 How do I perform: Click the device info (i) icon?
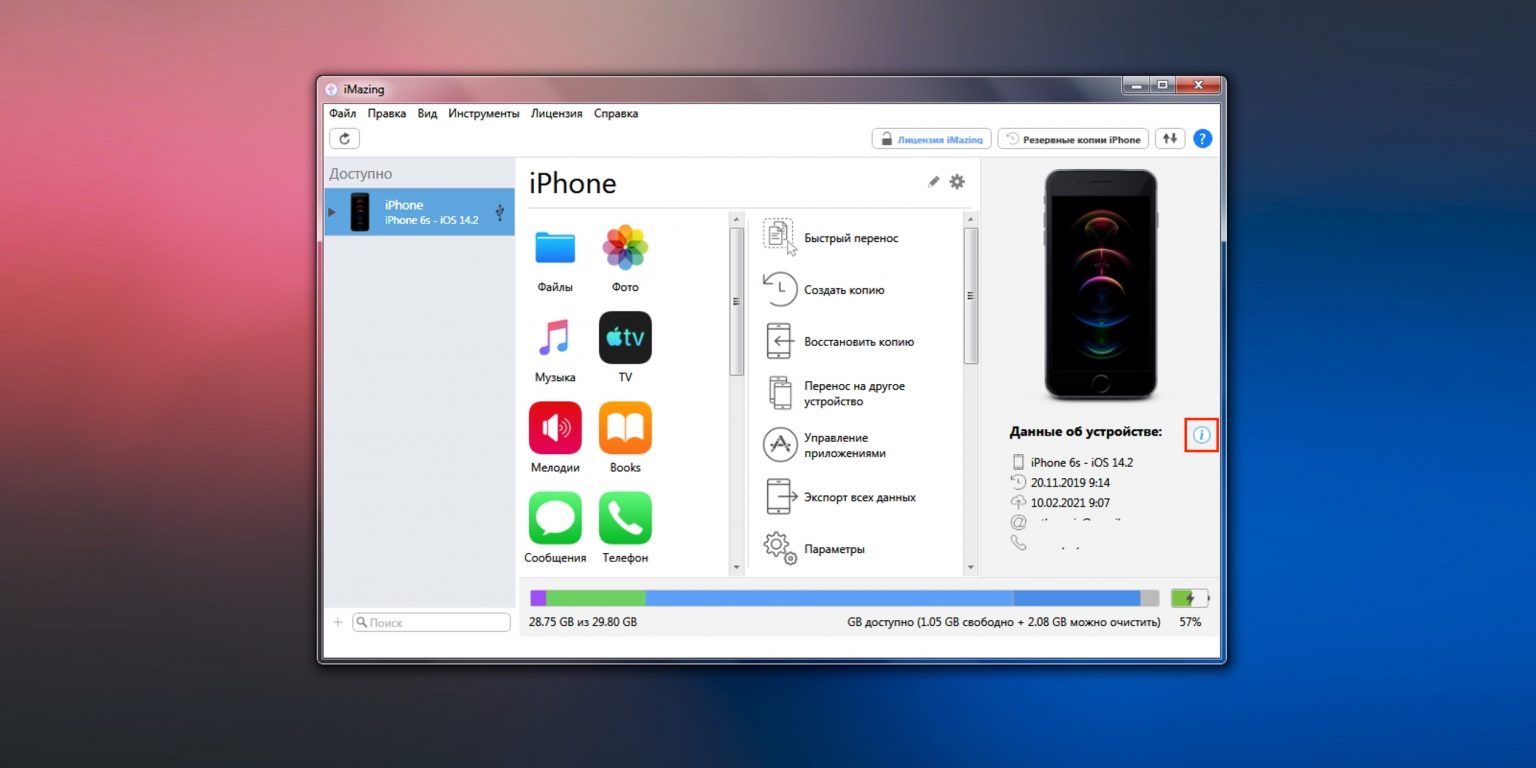pos(1202,435)
